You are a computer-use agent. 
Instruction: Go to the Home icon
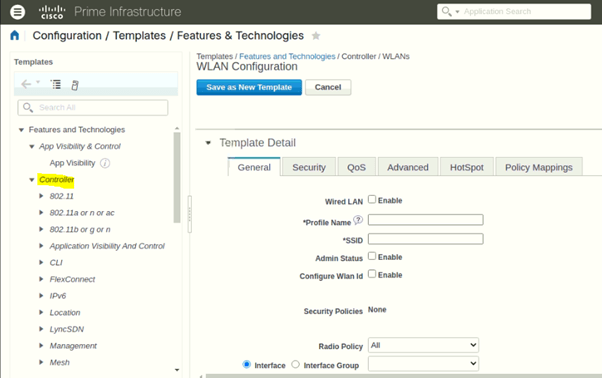click(x=15, y=35)
